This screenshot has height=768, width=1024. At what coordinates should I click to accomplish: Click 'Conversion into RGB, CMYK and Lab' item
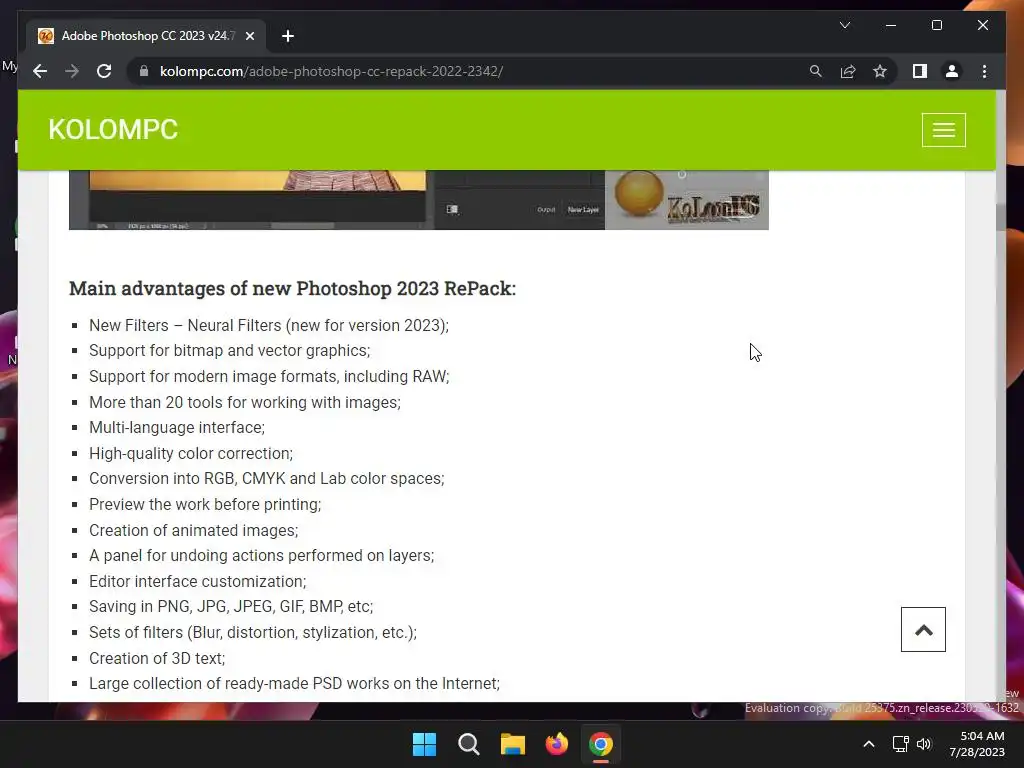(x=266, y=479)
